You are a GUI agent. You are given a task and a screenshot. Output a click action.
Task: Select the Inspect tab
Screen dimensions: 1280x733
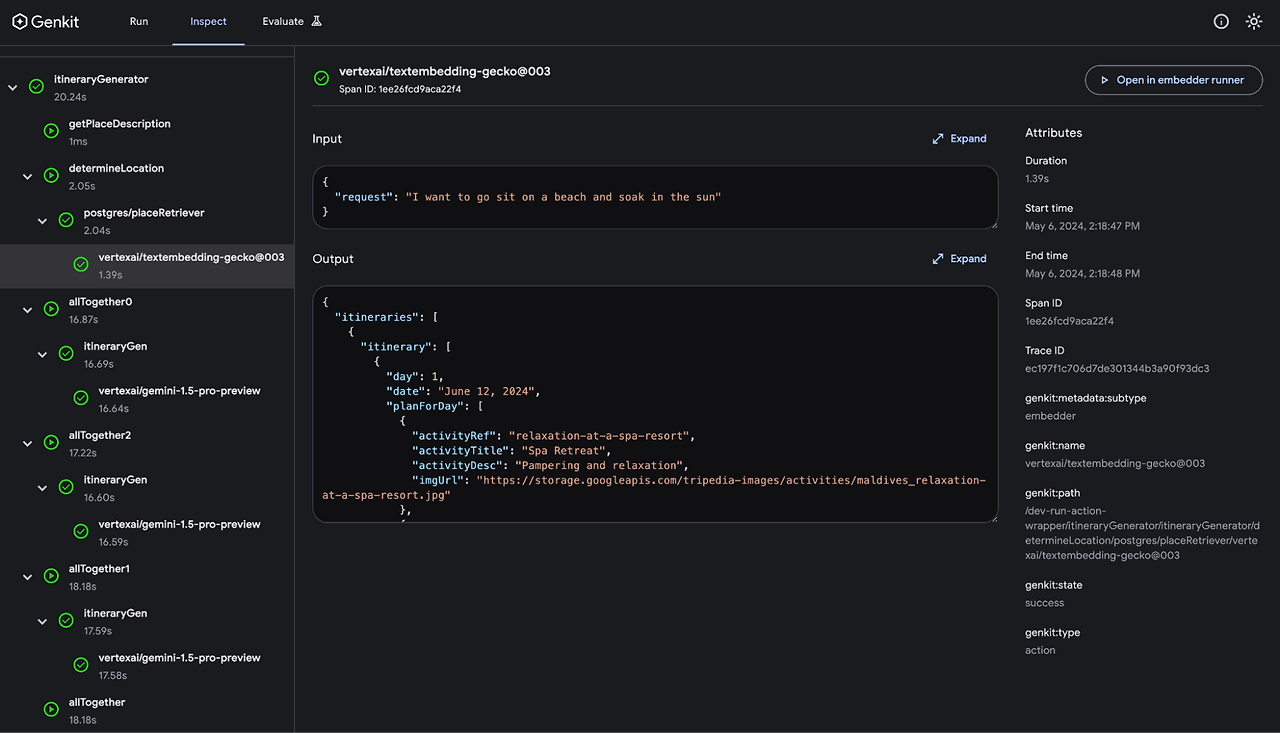pos(208,21)
